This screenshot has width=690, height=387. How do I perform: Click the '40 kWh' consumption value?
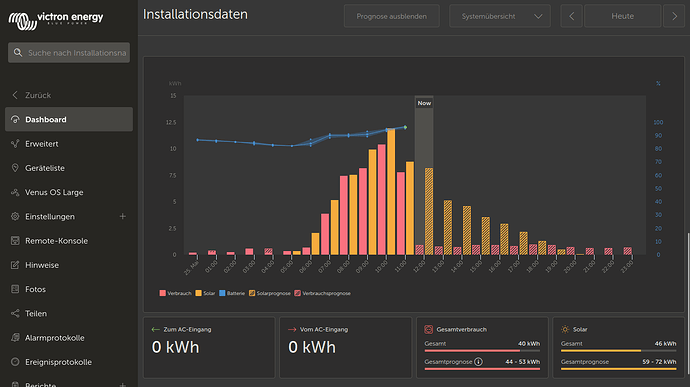529,343
